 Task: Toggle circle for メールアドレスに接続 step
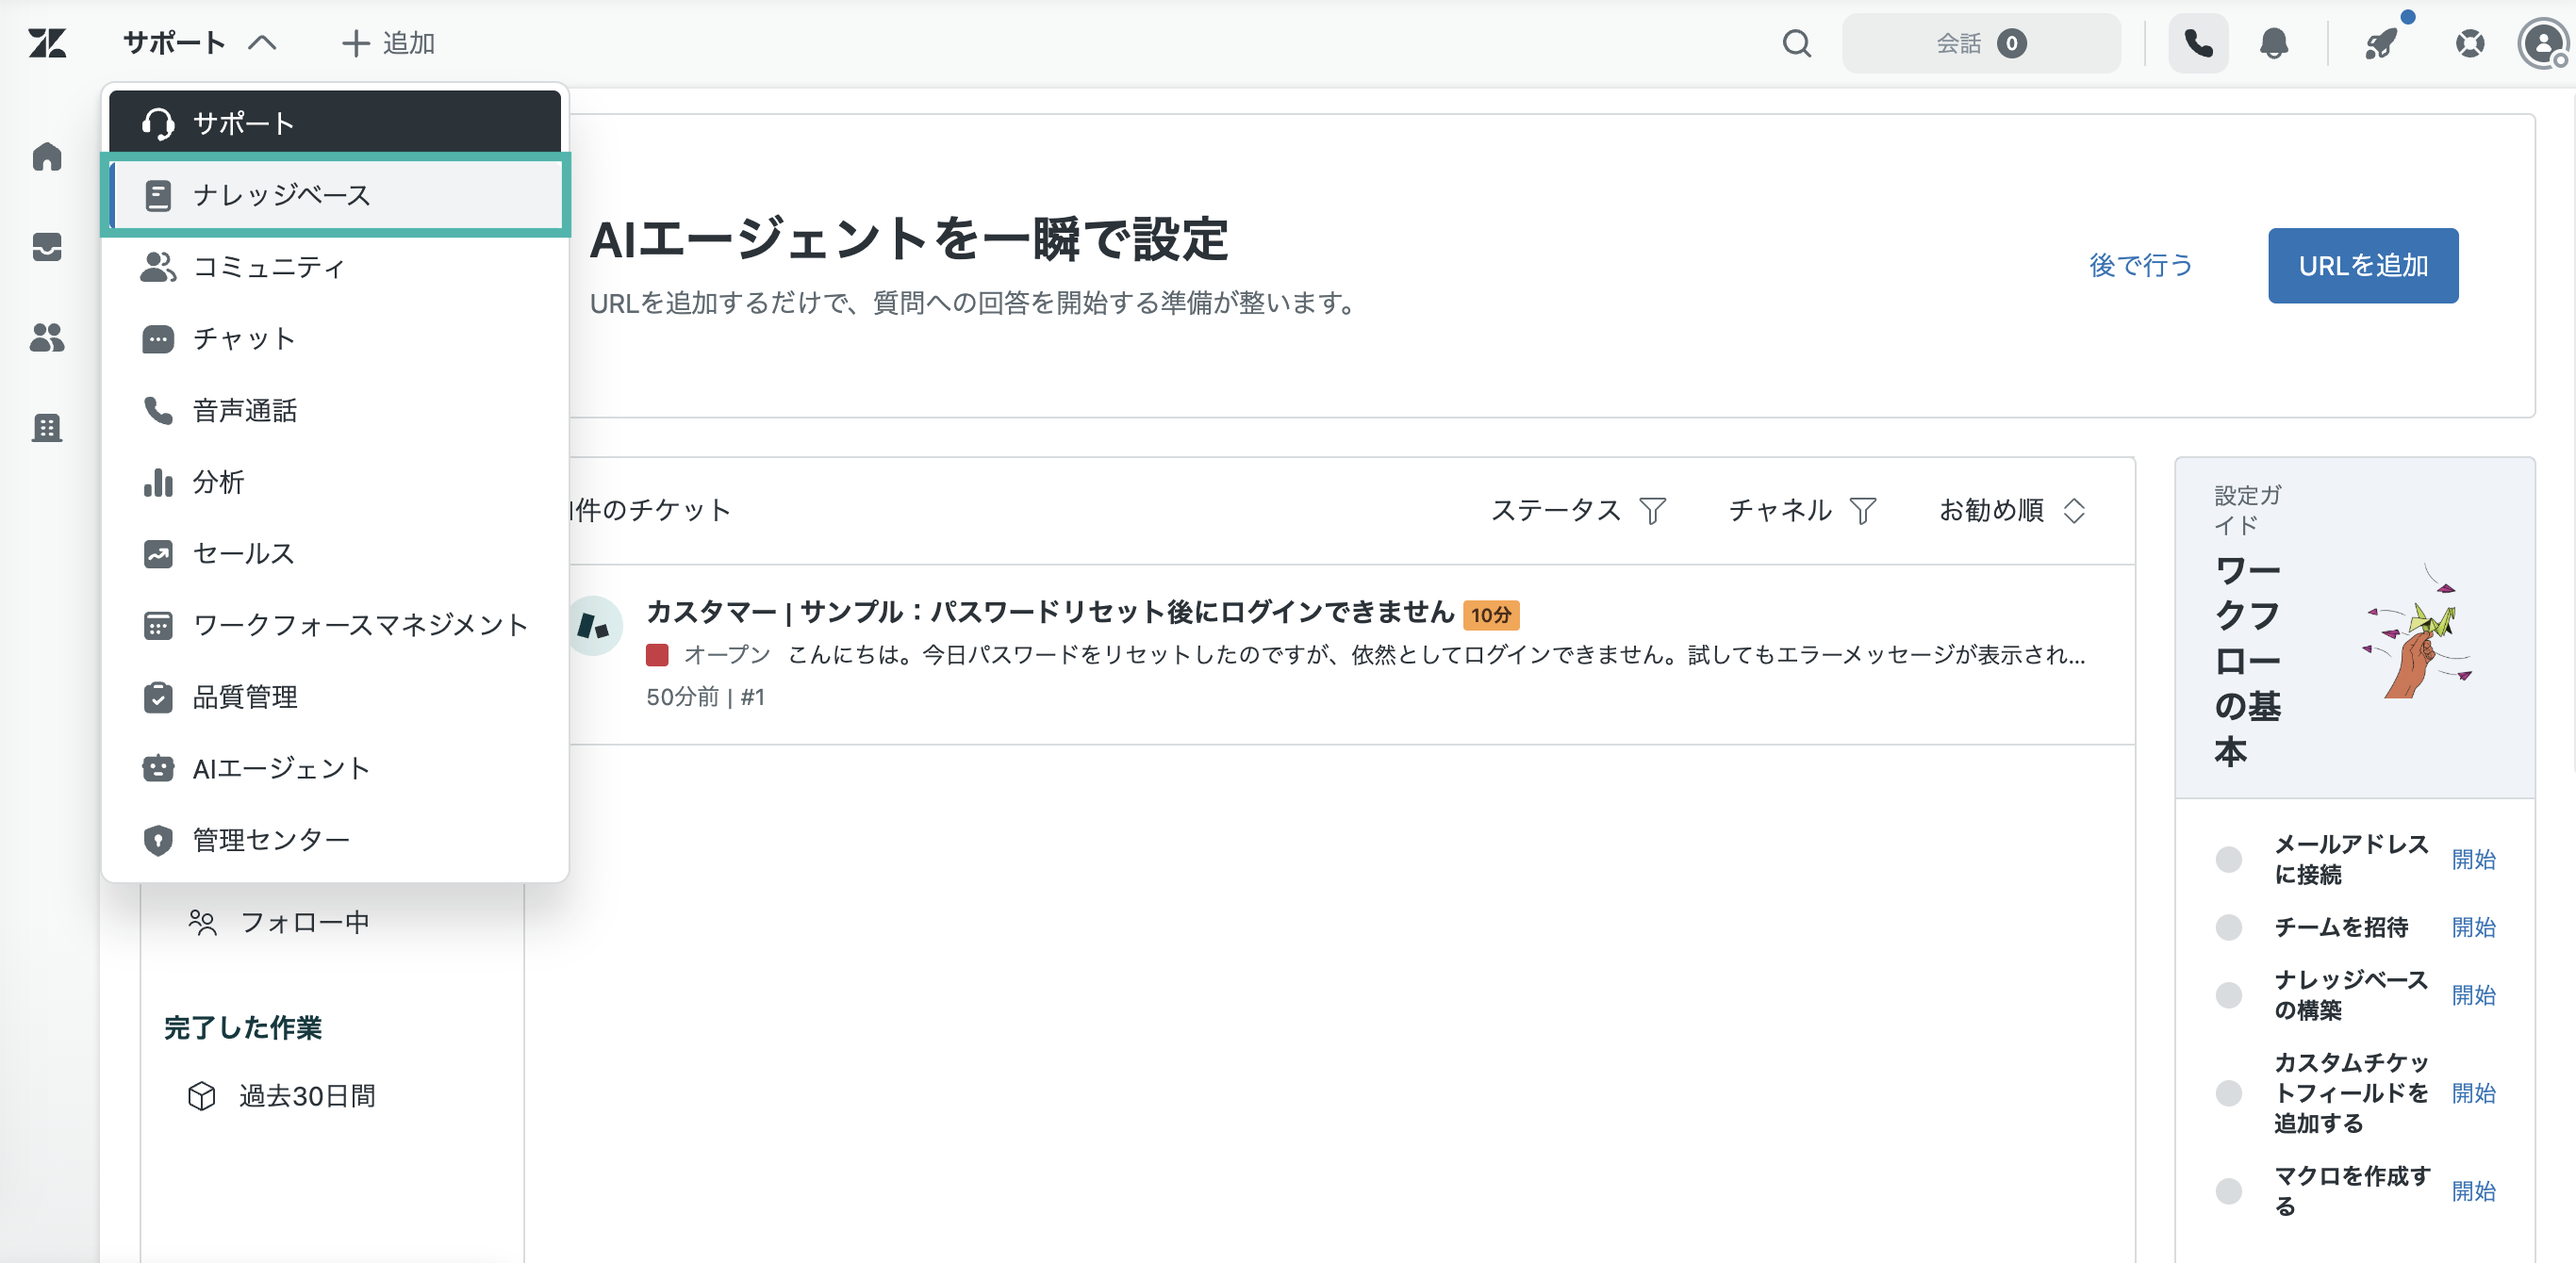(2228, 859)
